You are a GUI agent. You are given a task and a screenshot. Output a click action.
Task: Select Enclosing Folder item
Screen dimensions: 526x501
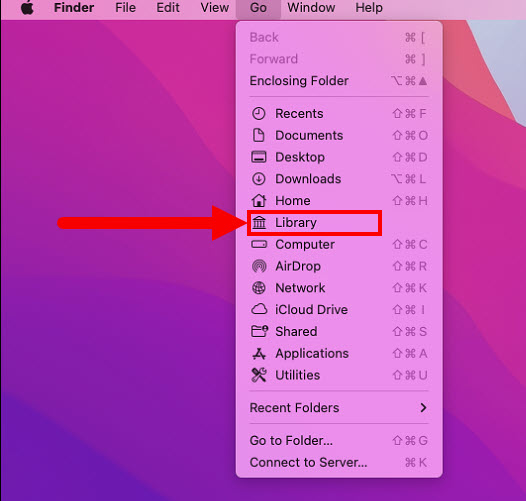click(x=339, y=81)
